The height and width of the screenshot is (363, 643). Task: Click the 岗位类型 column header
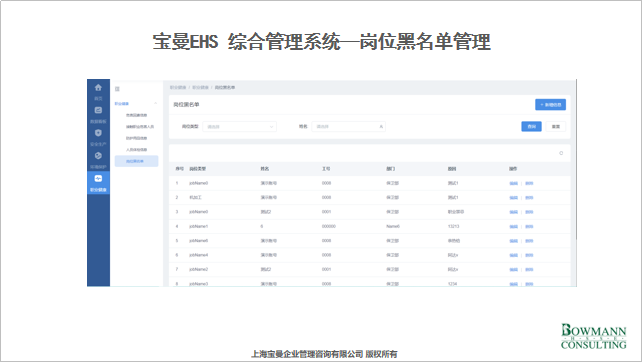tap(197, 169)
